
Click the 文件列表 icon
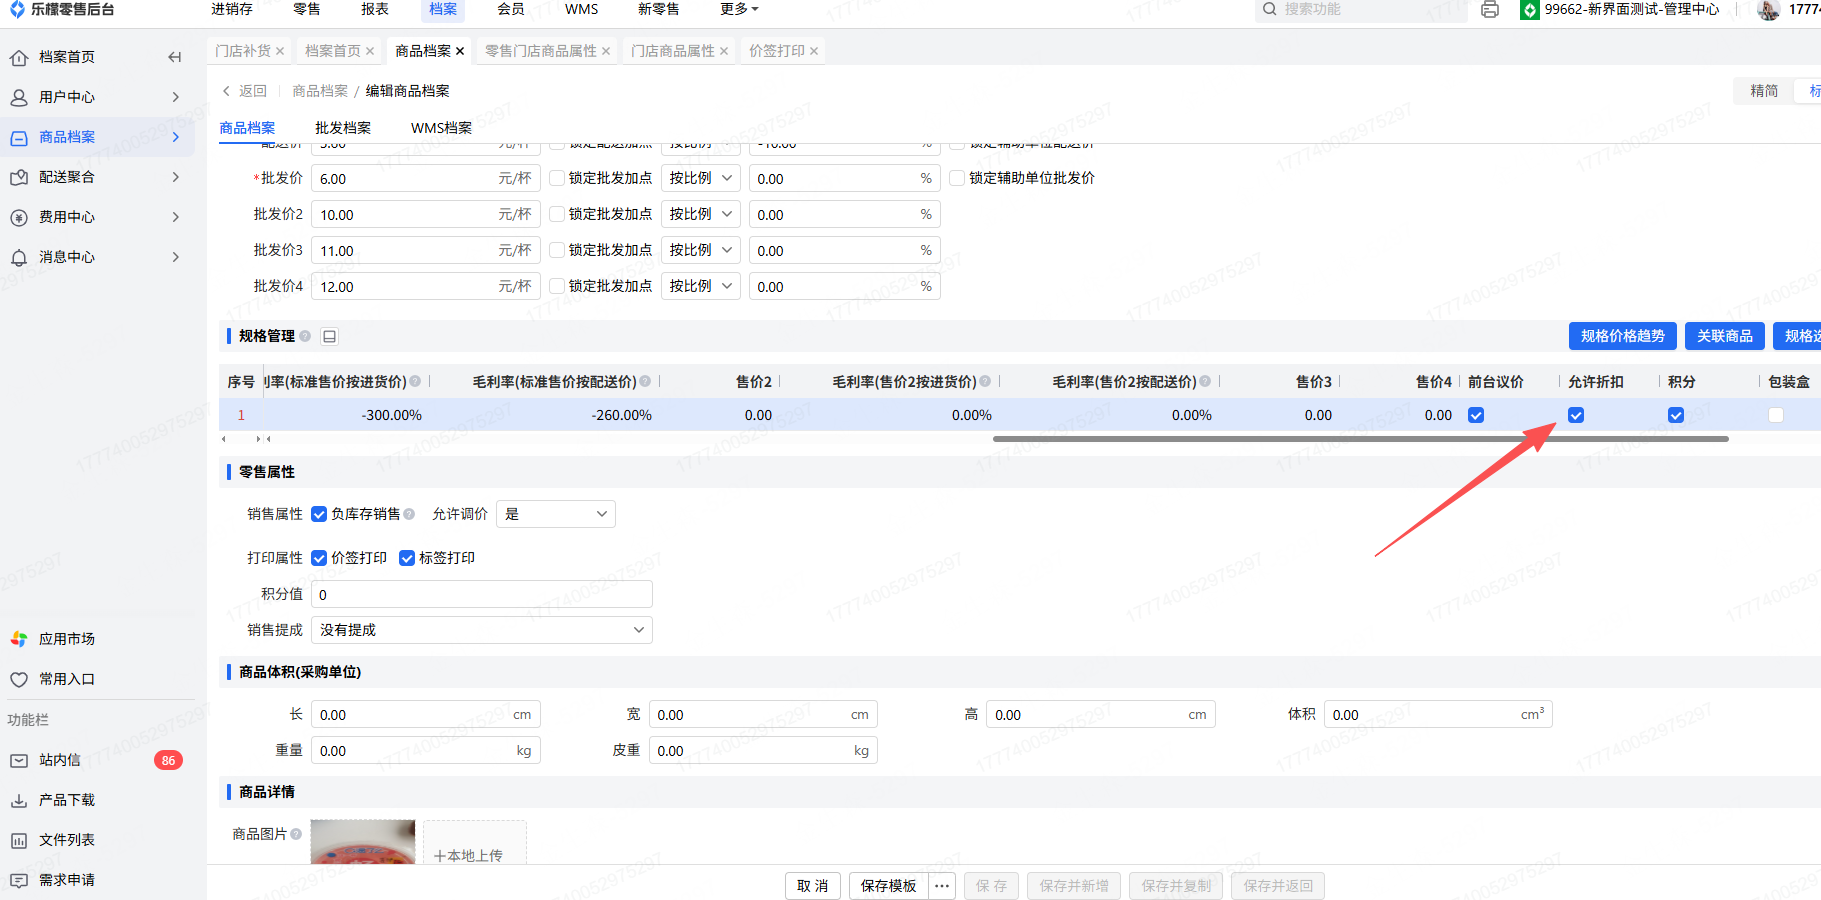pos(19,840)
